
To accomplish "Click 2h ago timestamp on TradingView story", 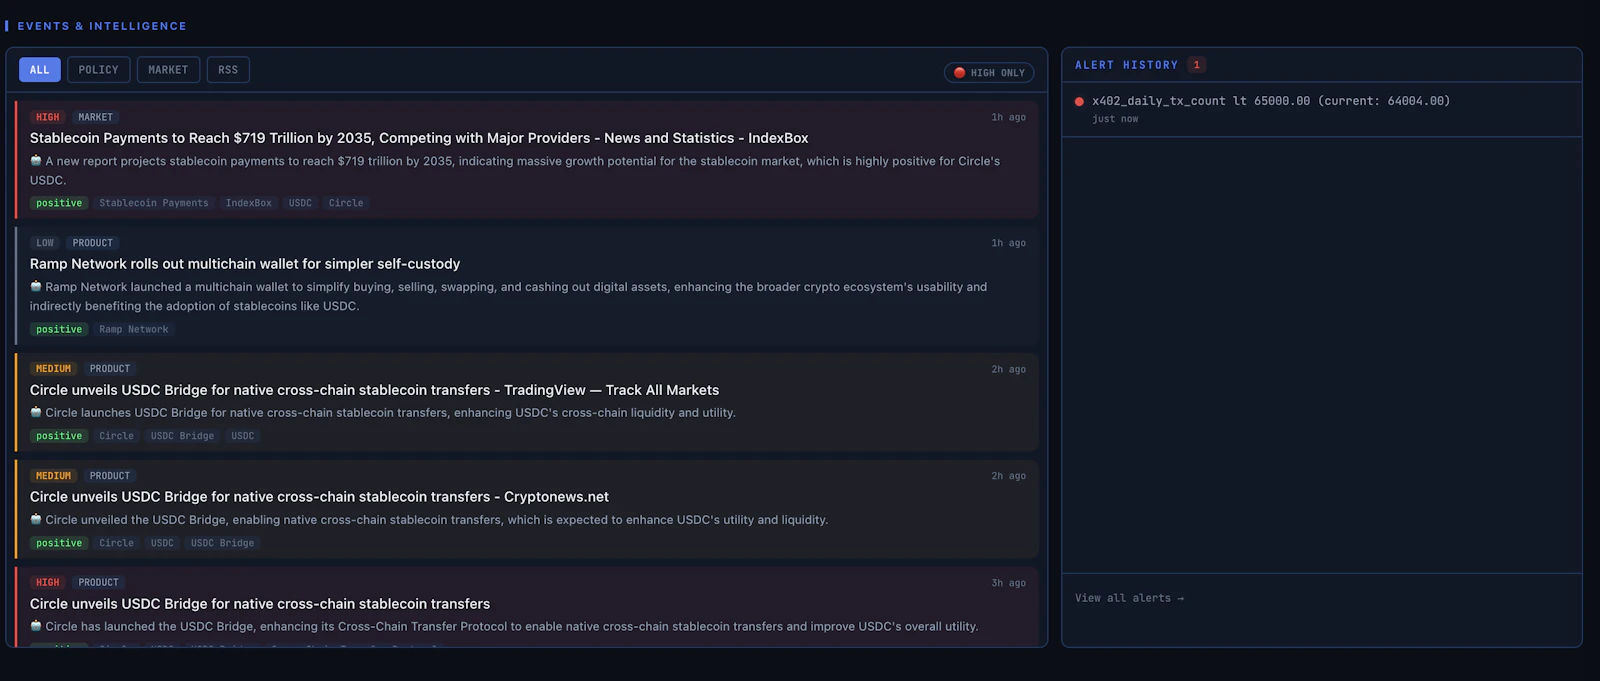I will tap(1008, 369).
